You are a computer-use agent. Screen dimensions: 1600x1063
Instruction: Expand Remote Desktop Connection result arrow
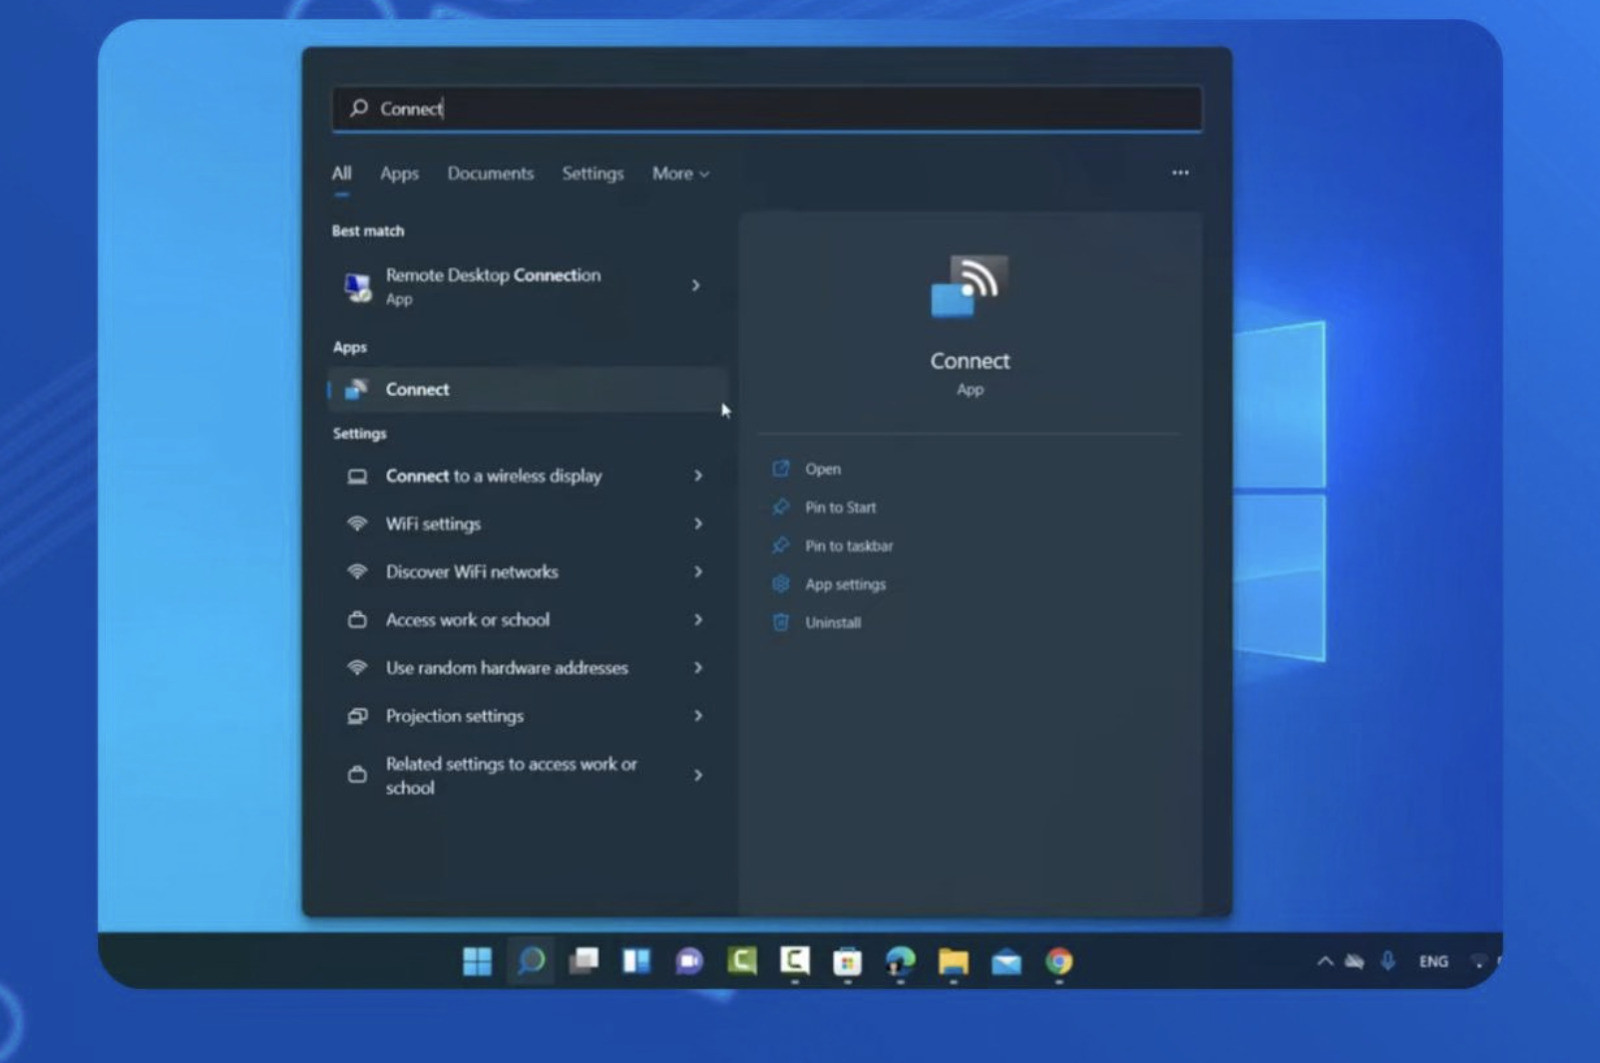[696, 286]
